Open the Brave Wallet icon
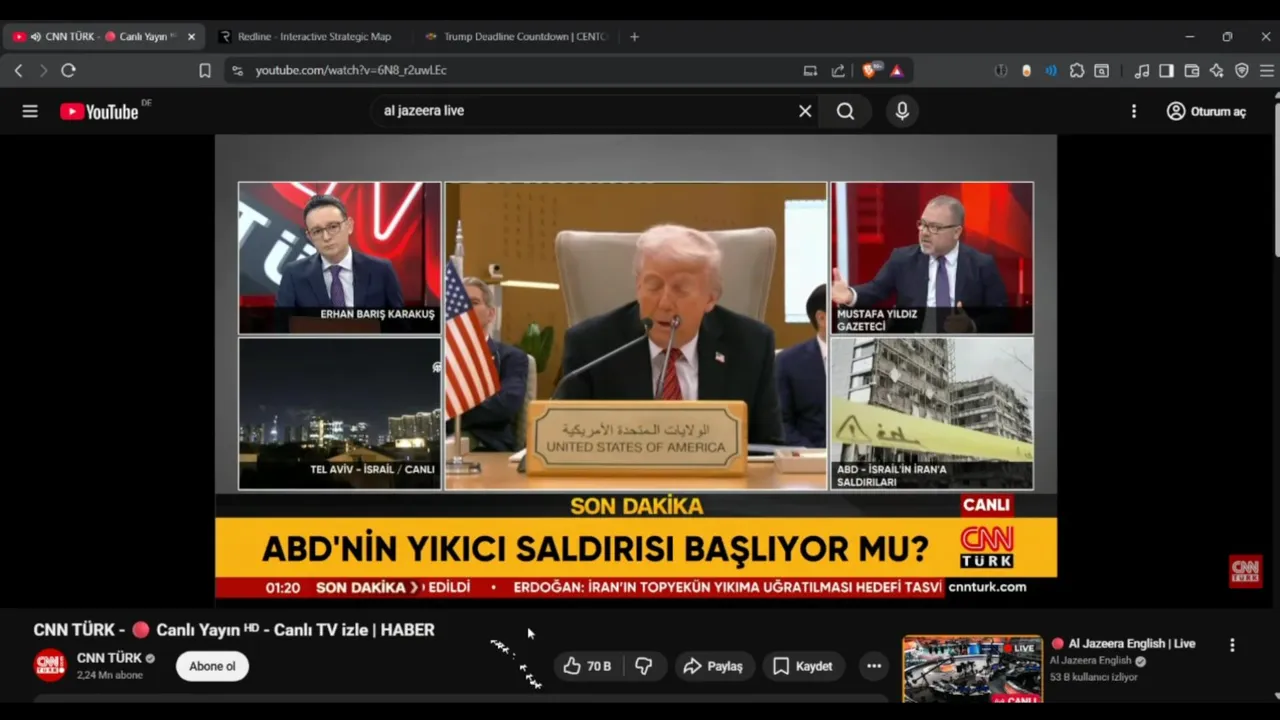 (1191, 70)
